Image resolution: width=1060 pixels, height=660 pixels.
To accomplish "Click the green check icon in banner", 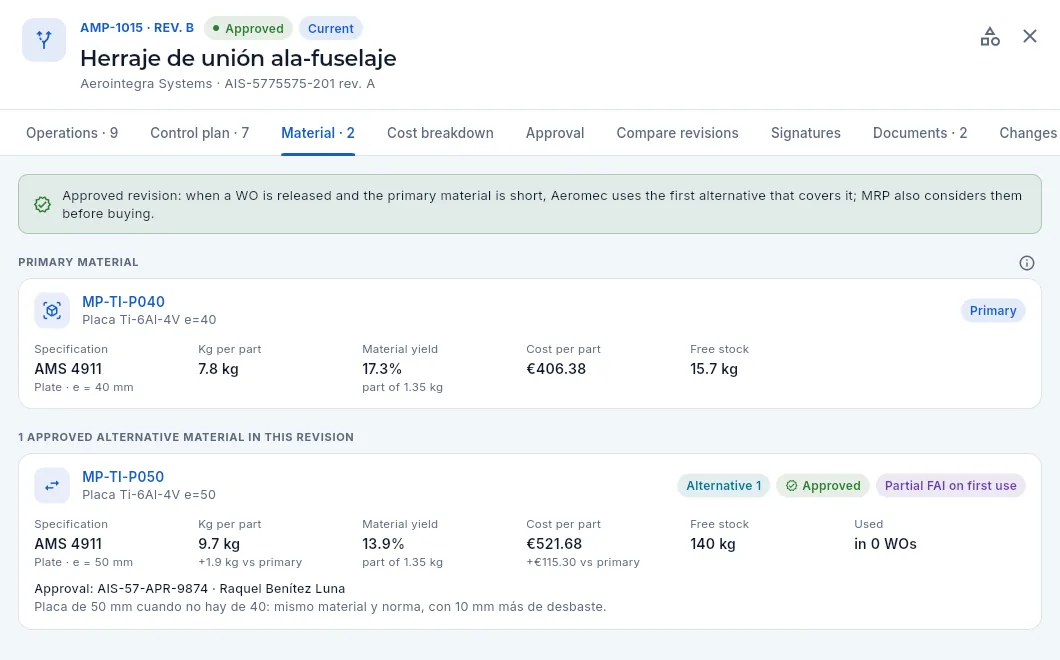I will (43, 204).
